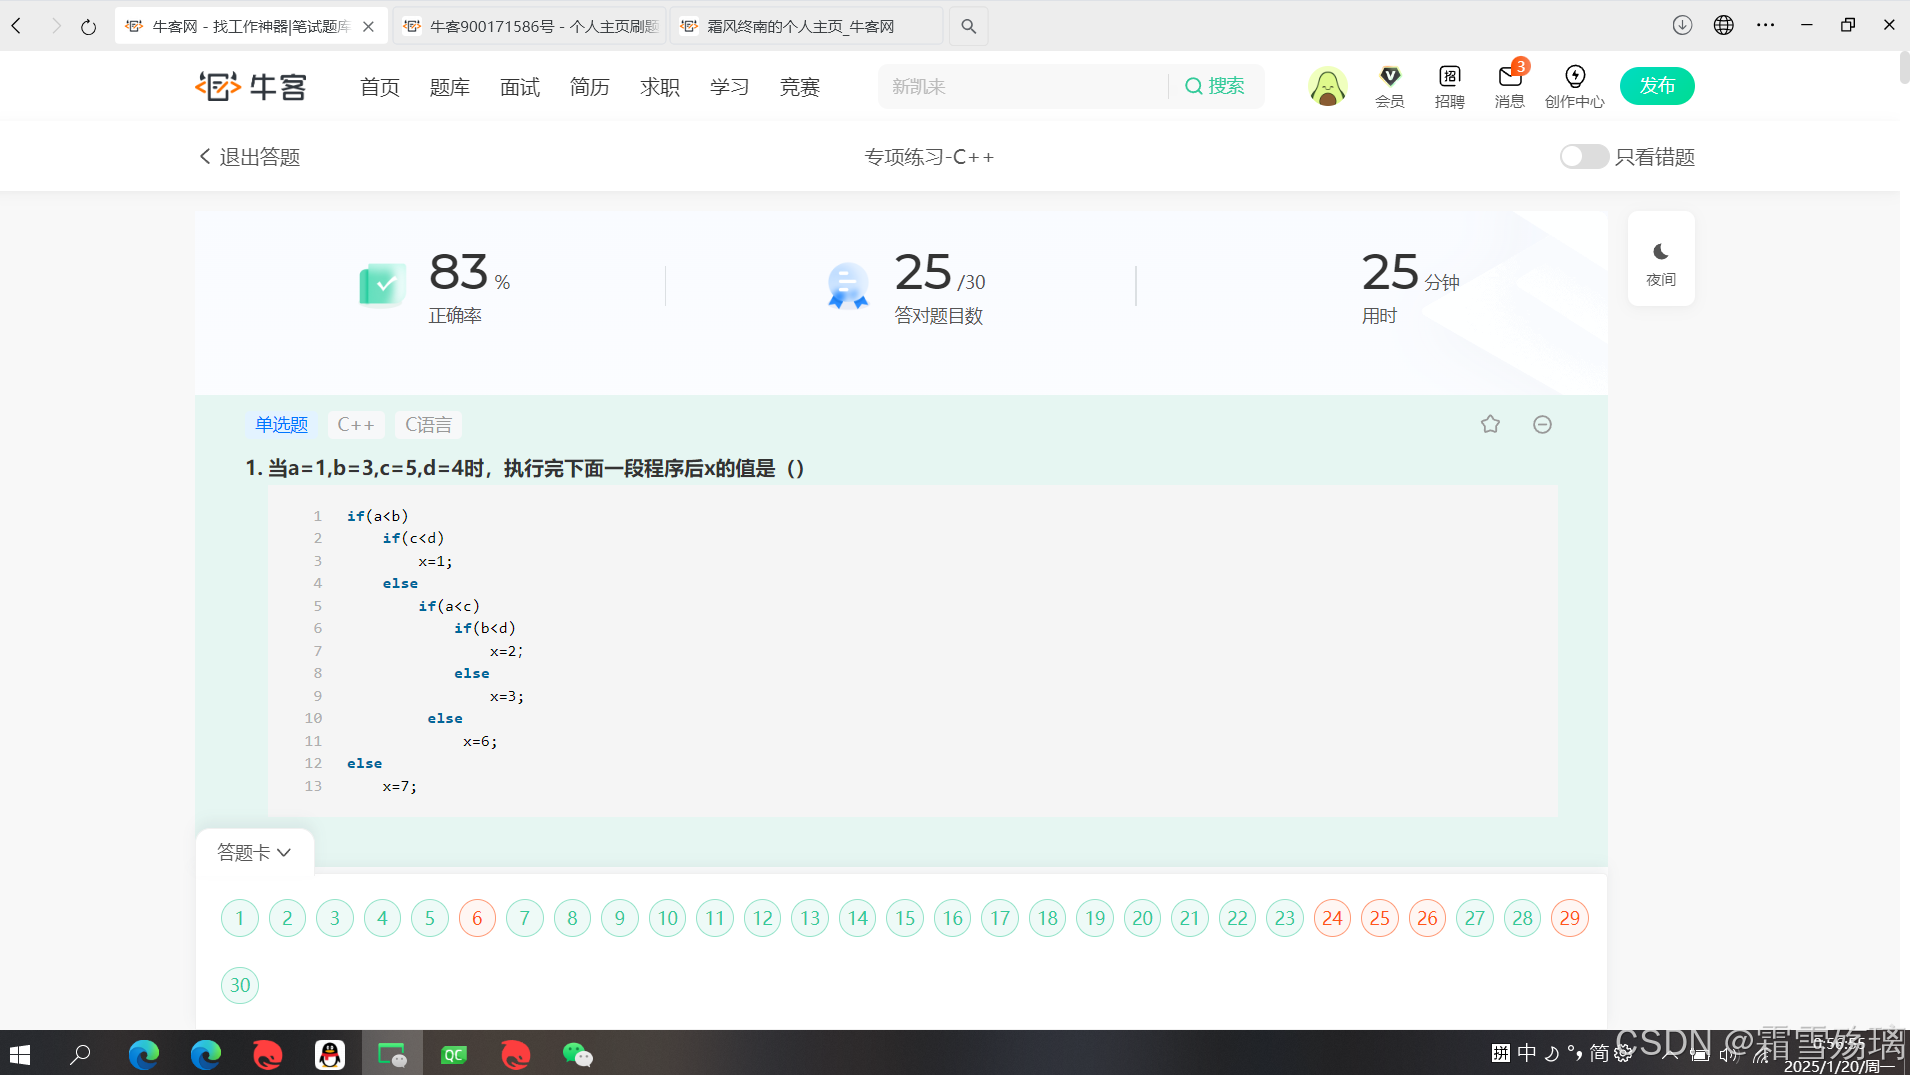Open the 面试 nav menu
This screenshot has height=1075, width=1910.
520,87
